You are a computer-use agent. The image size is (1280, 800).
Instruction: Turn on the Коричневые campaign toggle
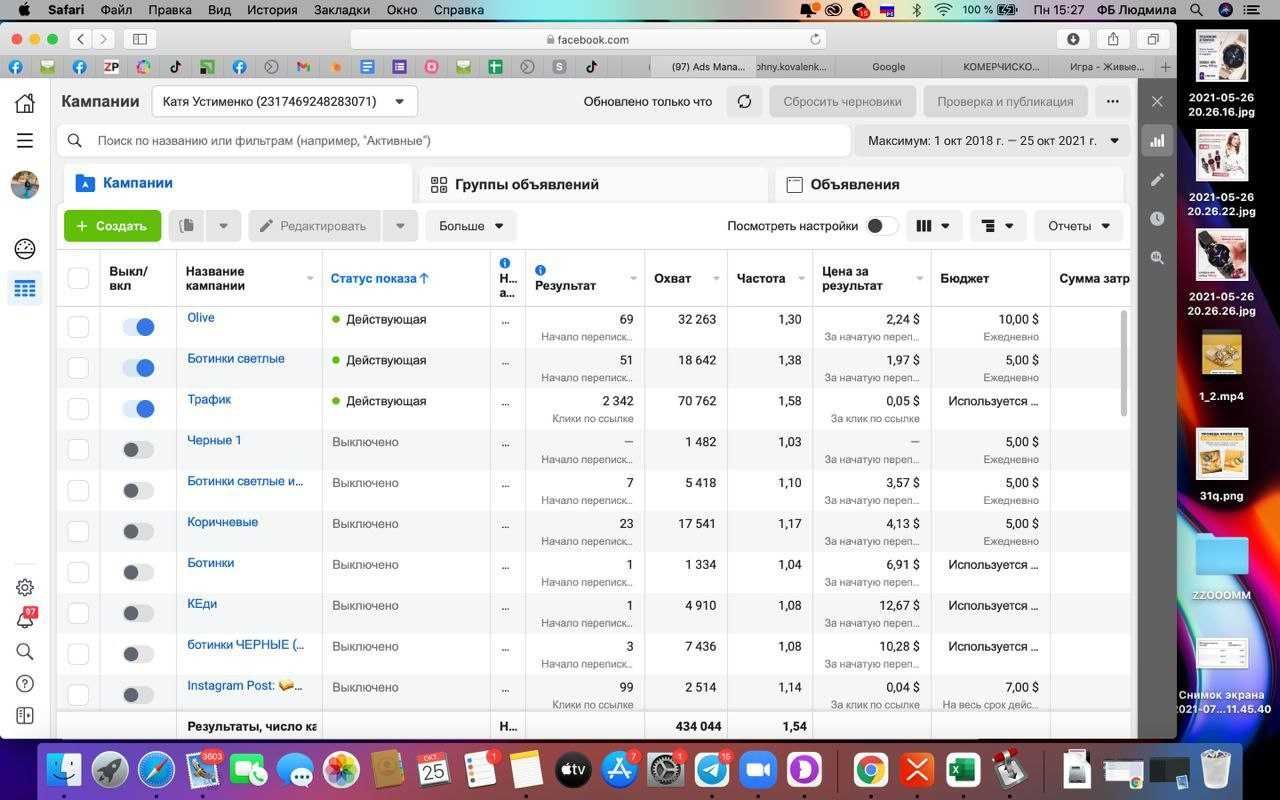click(x=138, y=532)
